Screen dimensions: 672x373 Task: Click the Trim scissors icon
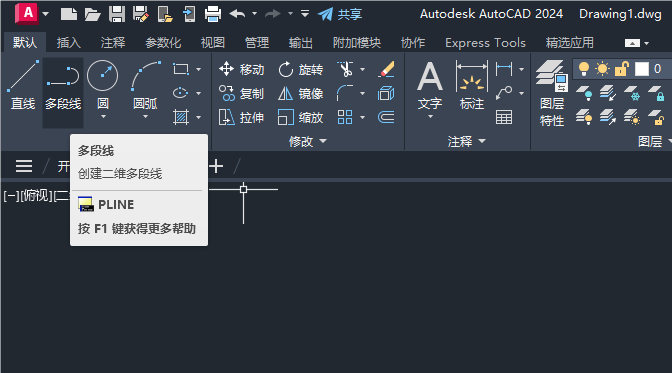(345, 69)
